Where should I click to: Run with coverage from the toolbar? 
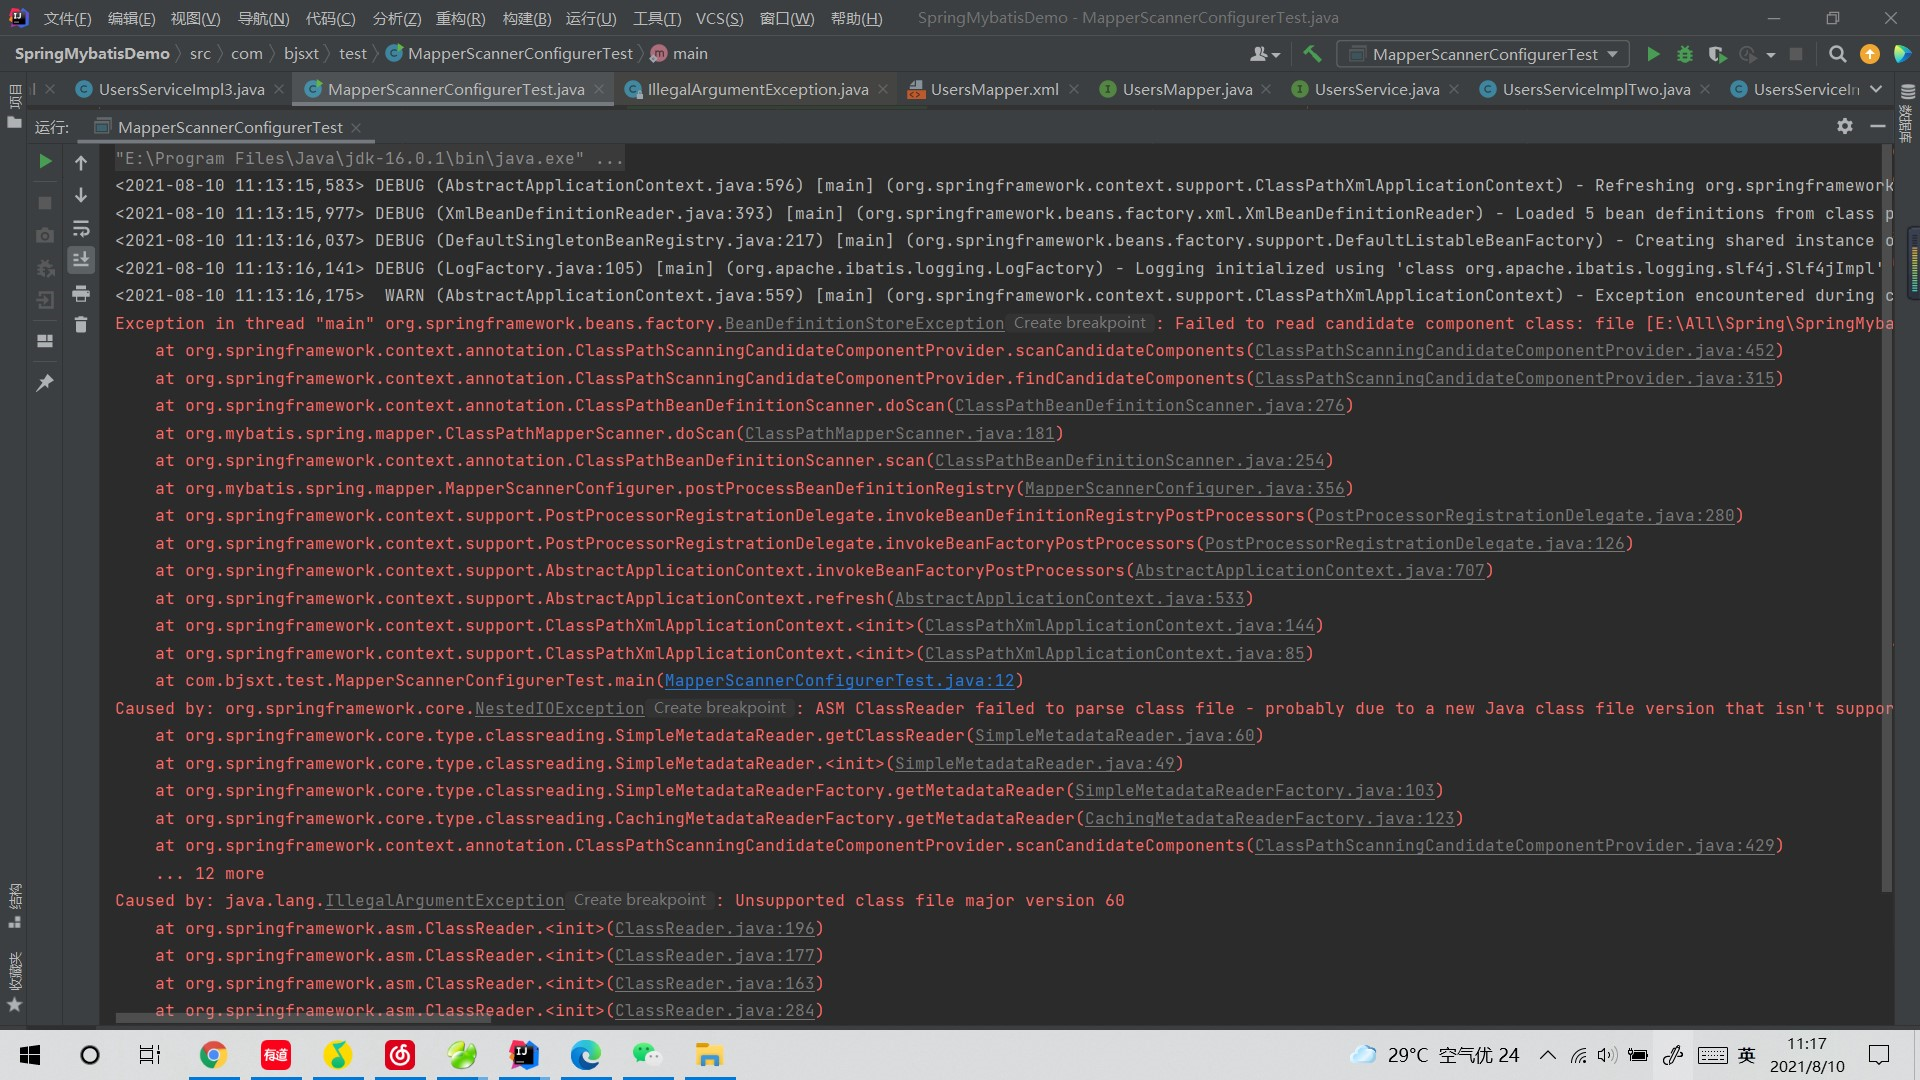tap(1717, 54)
